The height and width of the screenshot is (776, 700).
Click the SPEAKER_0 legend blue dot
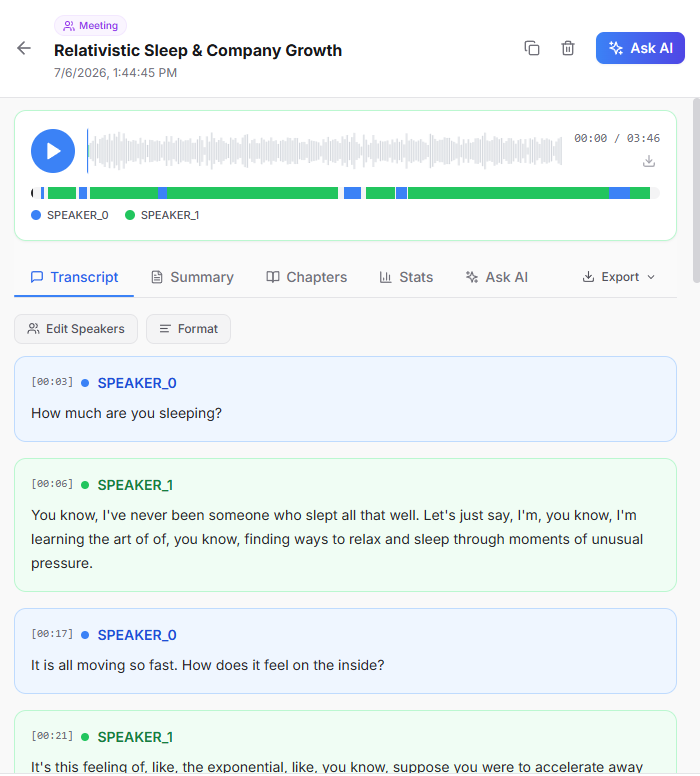[x=36, y=215]
